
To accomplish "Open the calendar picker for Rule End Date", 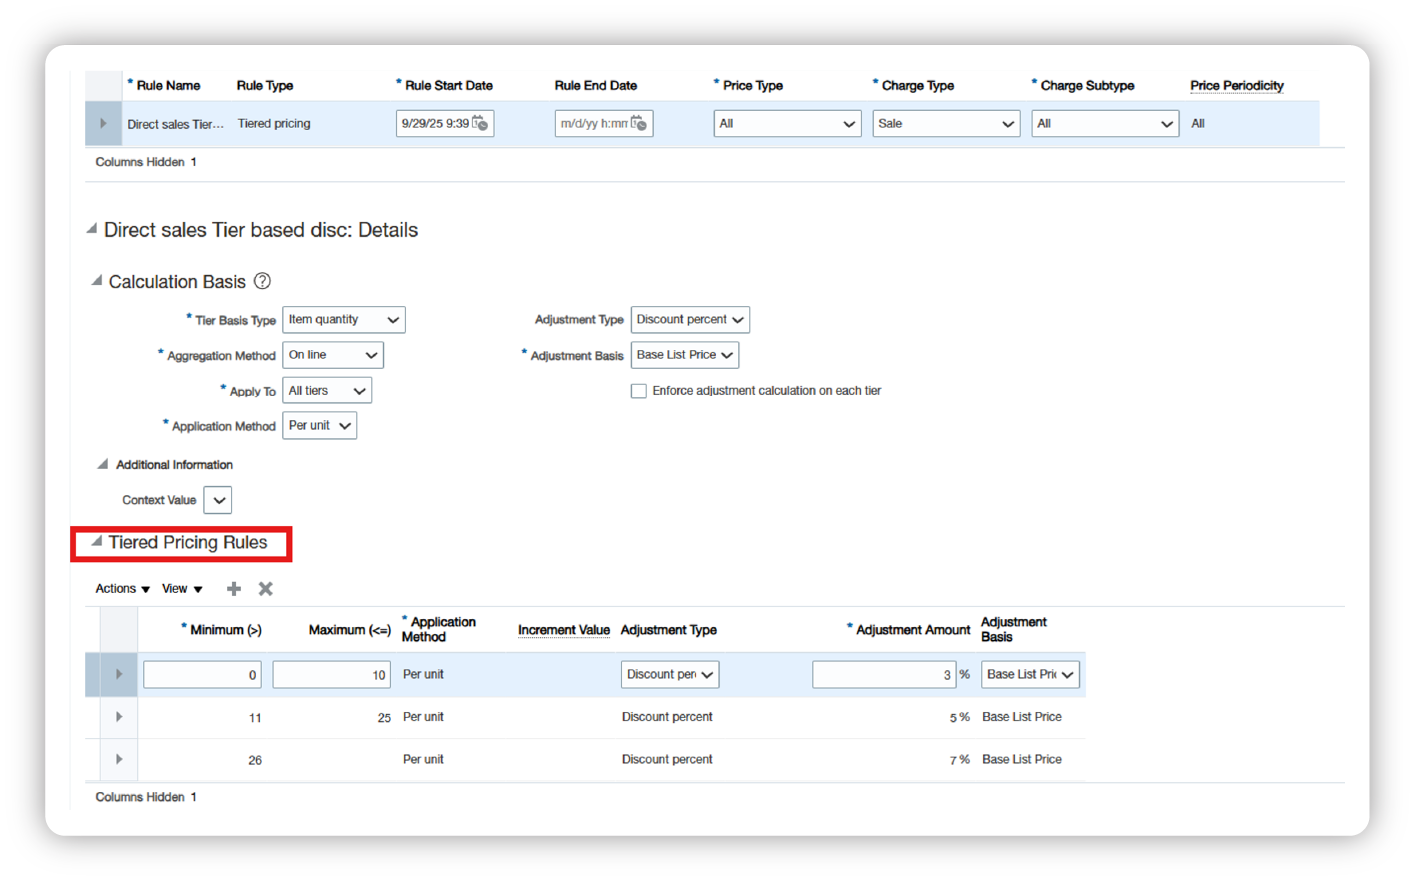I will pyautogui.click(x=641, y=123).
